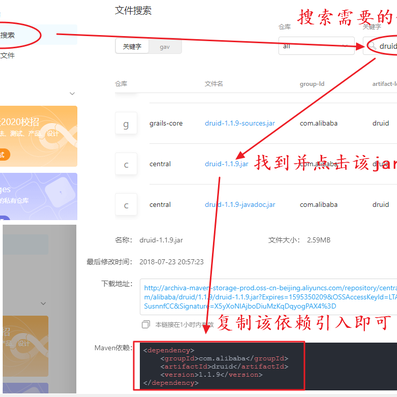Click the group-id column header
This screenshot has height=397, width=397.
pyautogui.click(x=312, y=84)
